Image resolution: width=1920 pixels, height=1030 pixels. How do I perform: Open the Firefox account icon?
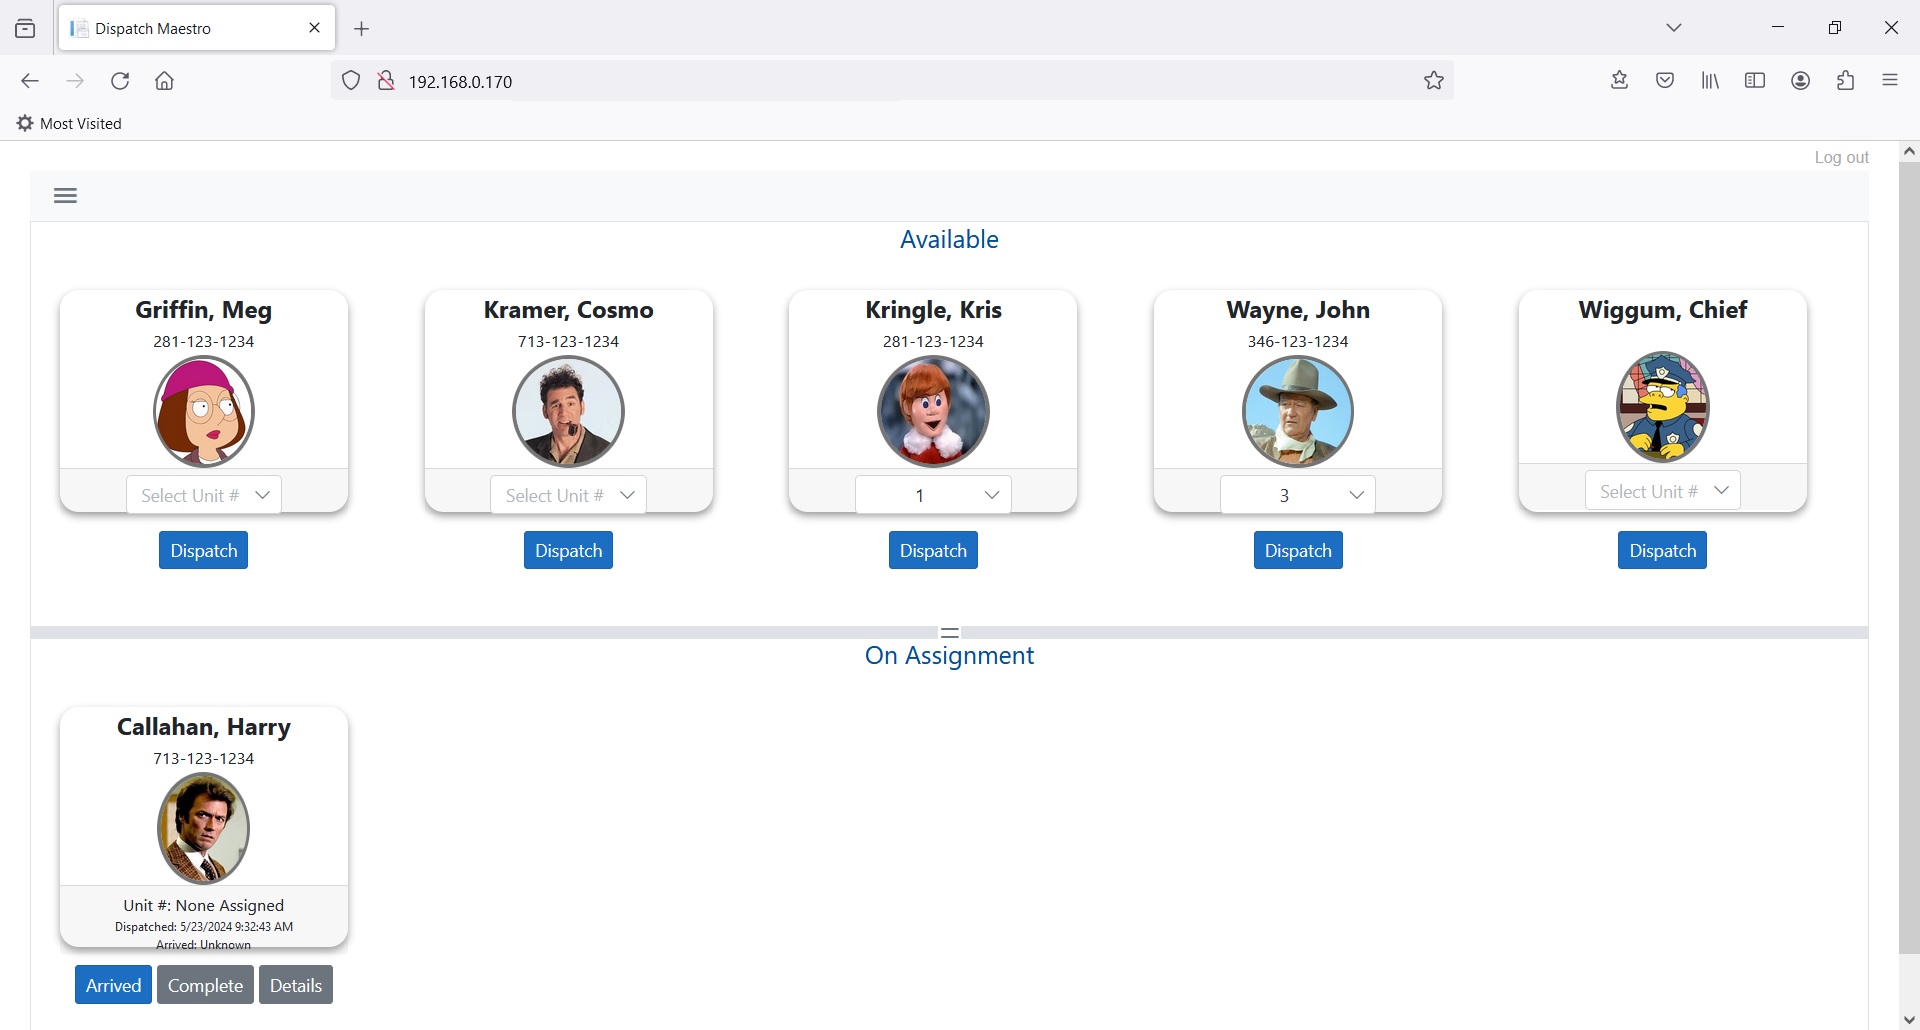pos(1801,81)
